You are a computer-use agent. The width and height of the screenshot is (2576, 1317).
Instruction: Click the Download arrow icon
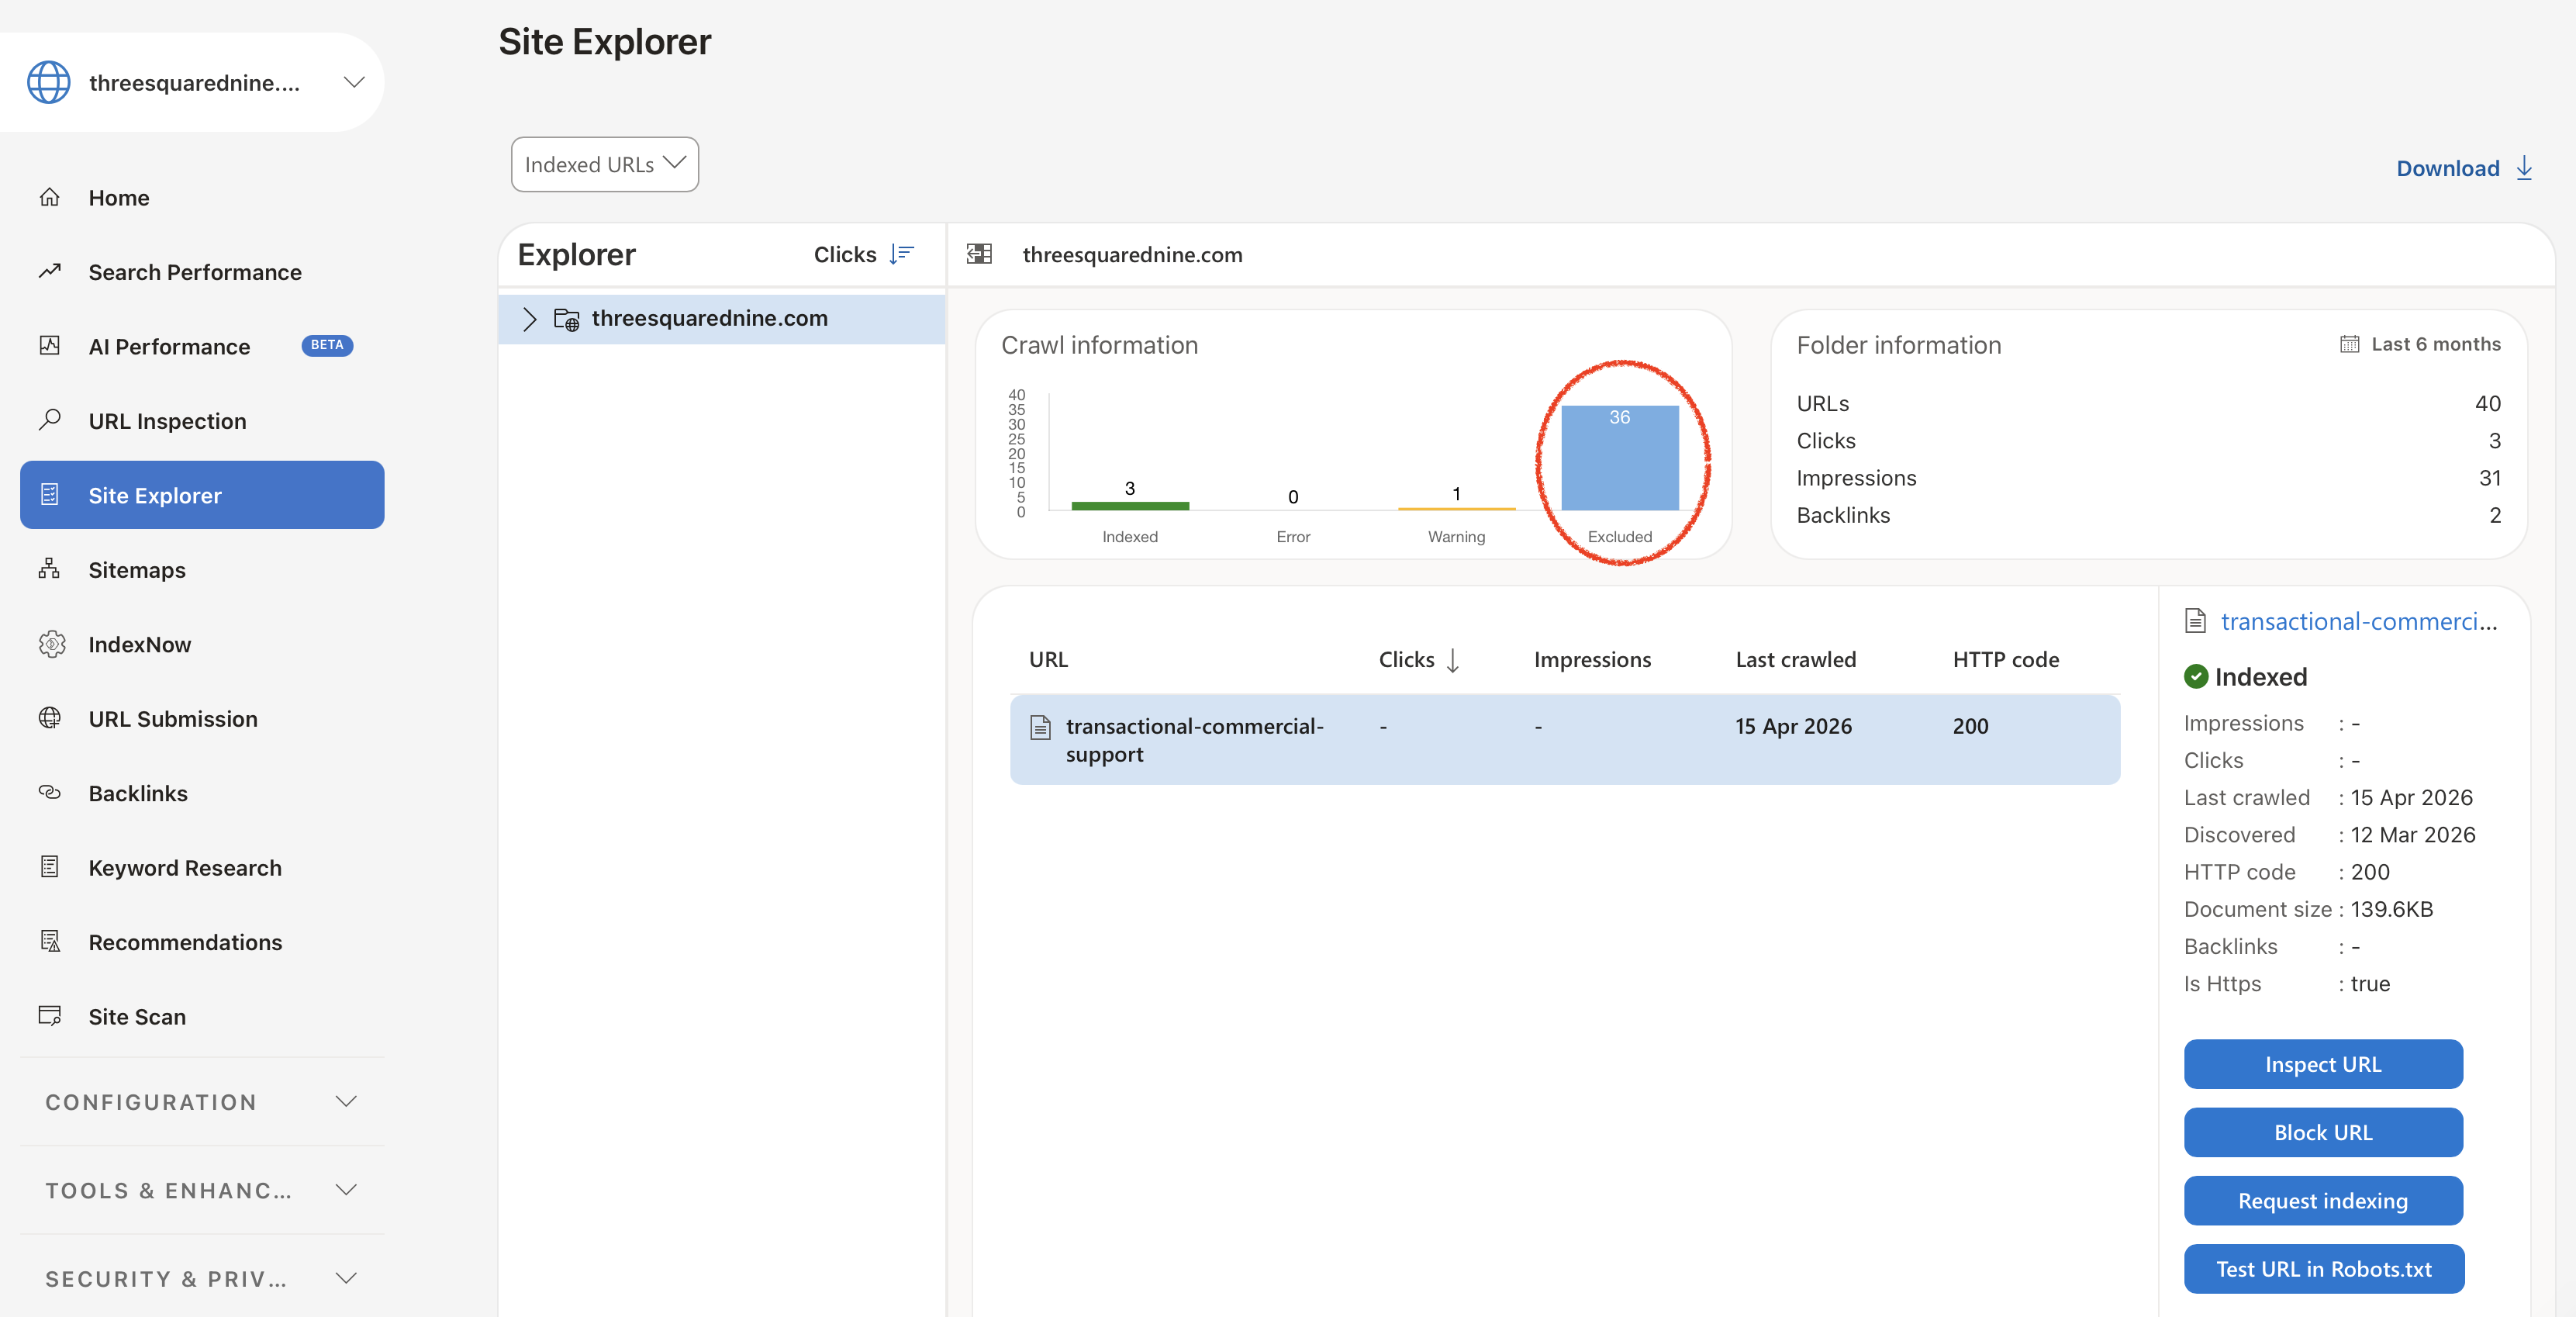[x=2524, y=168]
